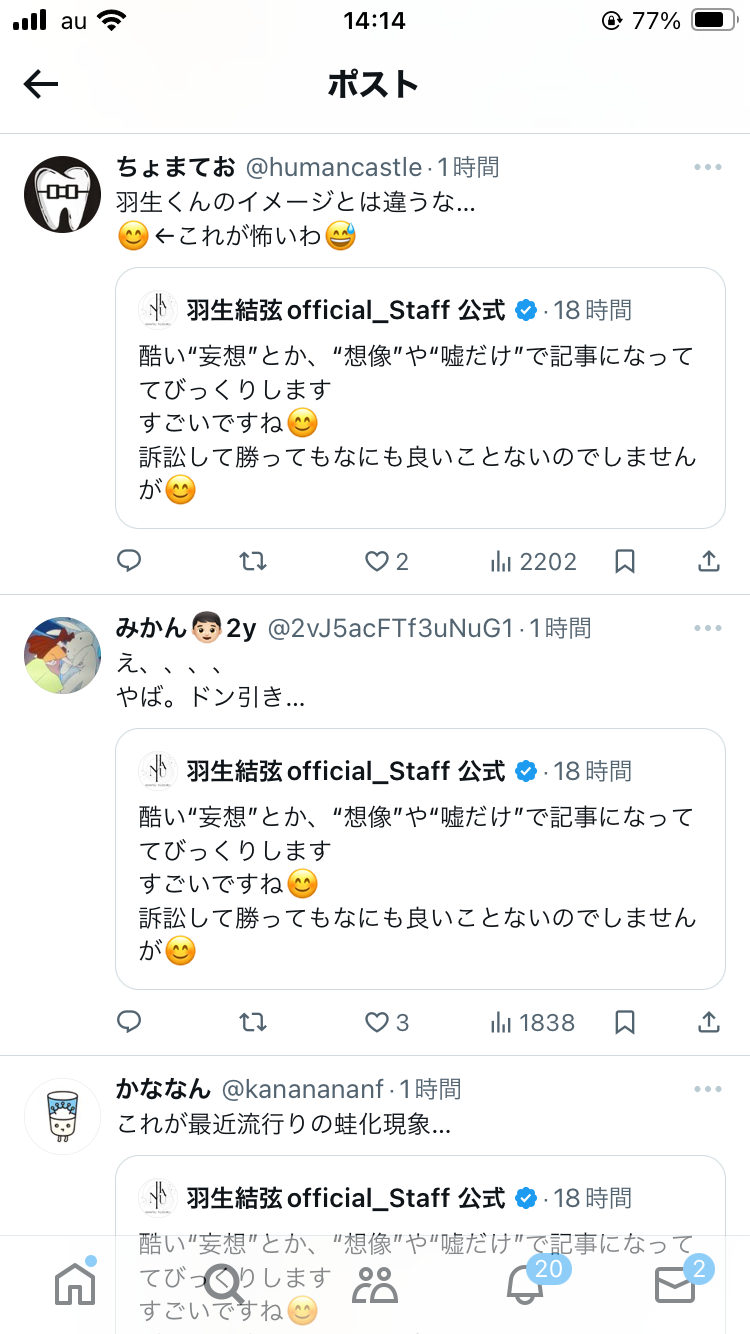The height and width of the screenshot is (1334, 750).
Task: Repost the post from みかん
Action: click(x=253, y=1022)
